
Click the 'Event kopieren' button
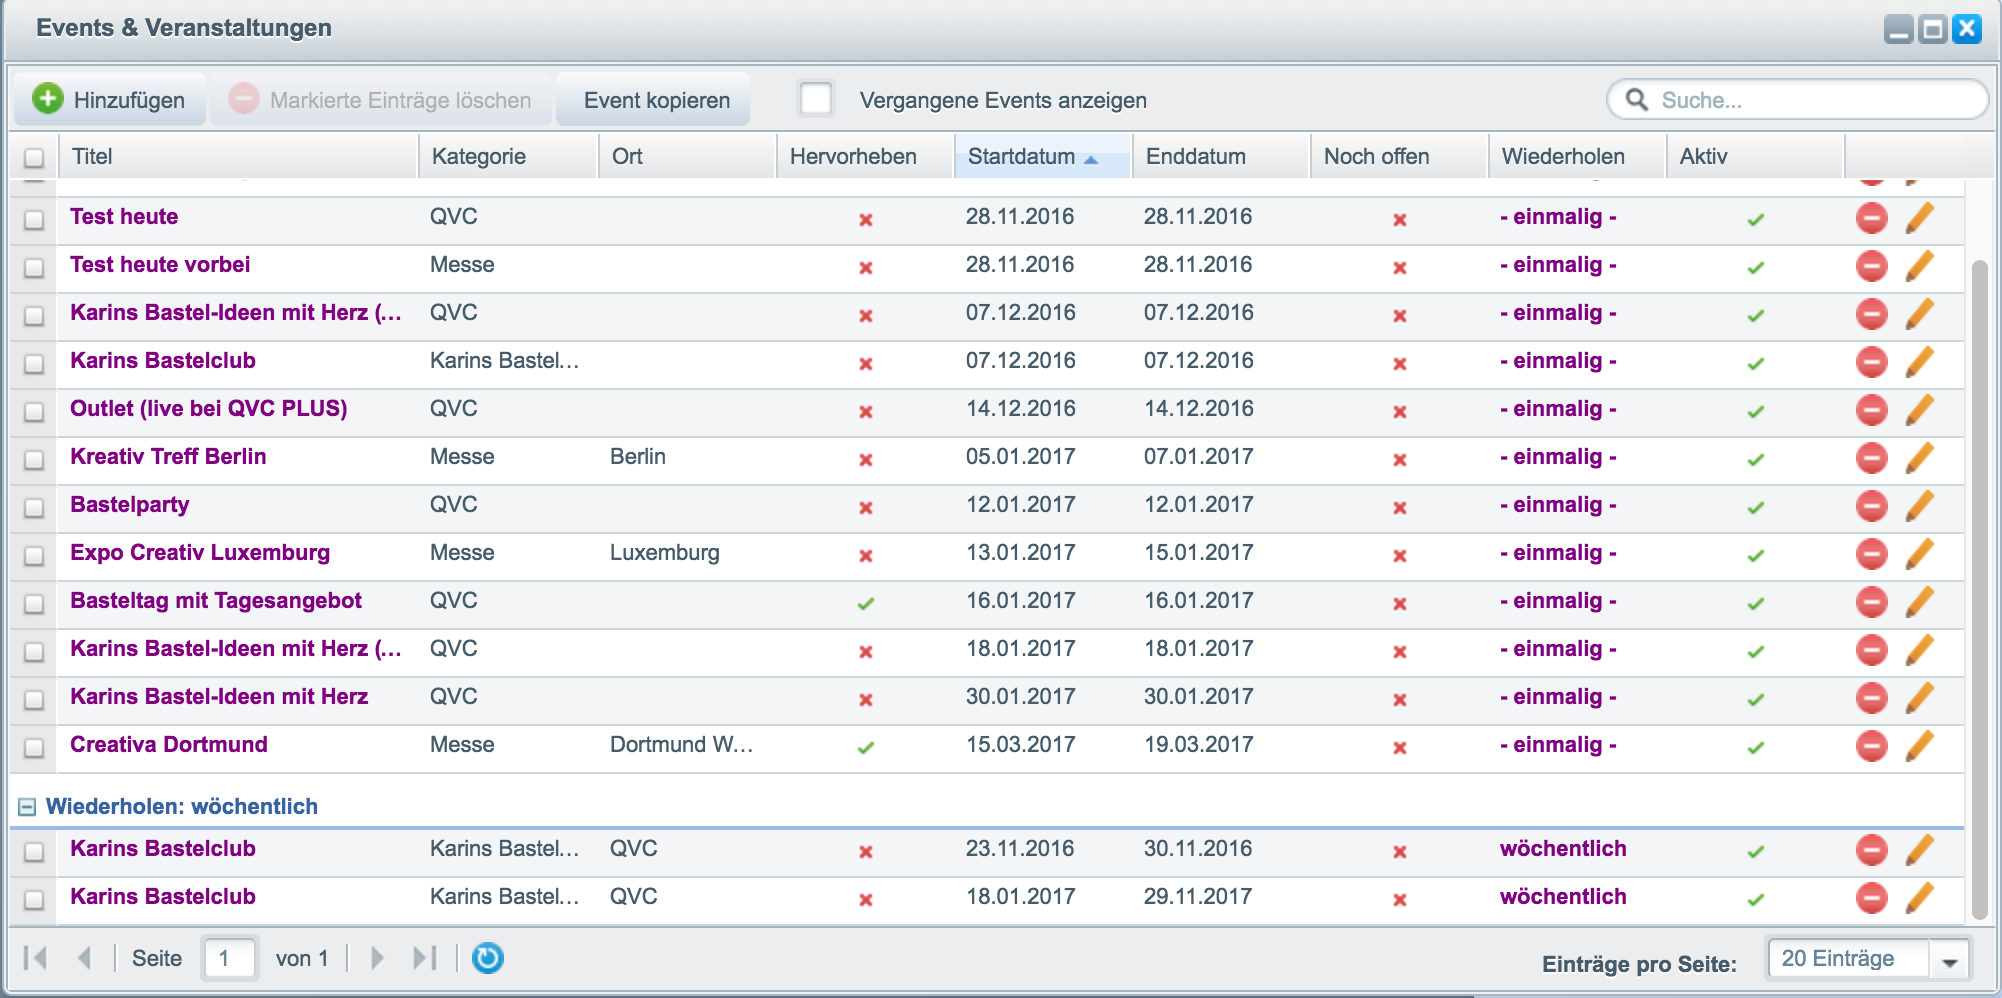(x=655, y=99)
